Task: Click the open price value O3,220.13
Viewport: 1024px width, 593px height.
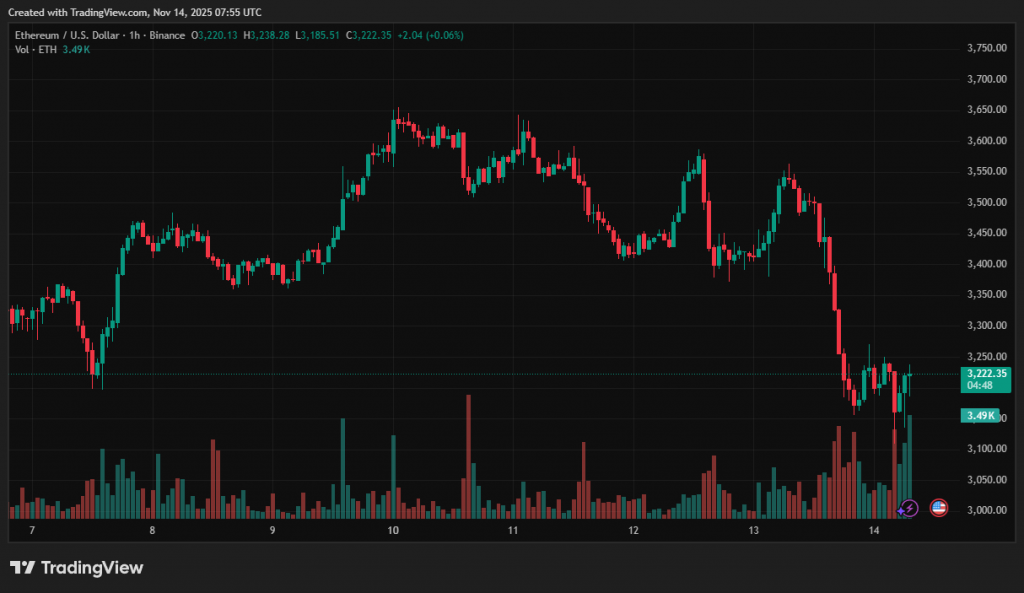Action: click(x=216, y=35)
